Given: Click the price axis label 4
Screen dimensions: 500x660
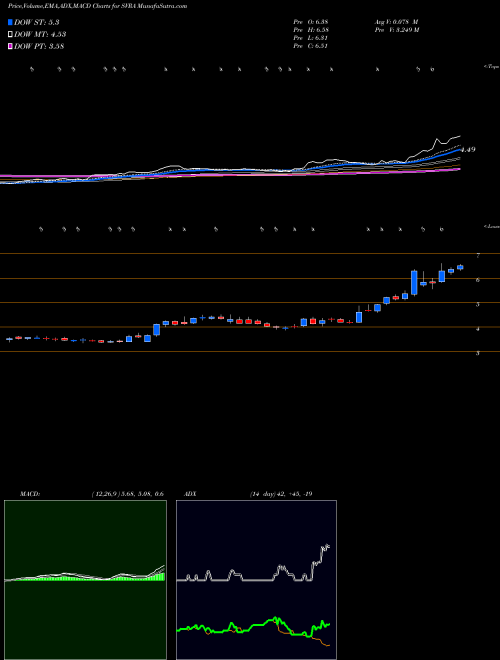Looking at the screenshot, I should click(x=478, y=329).
